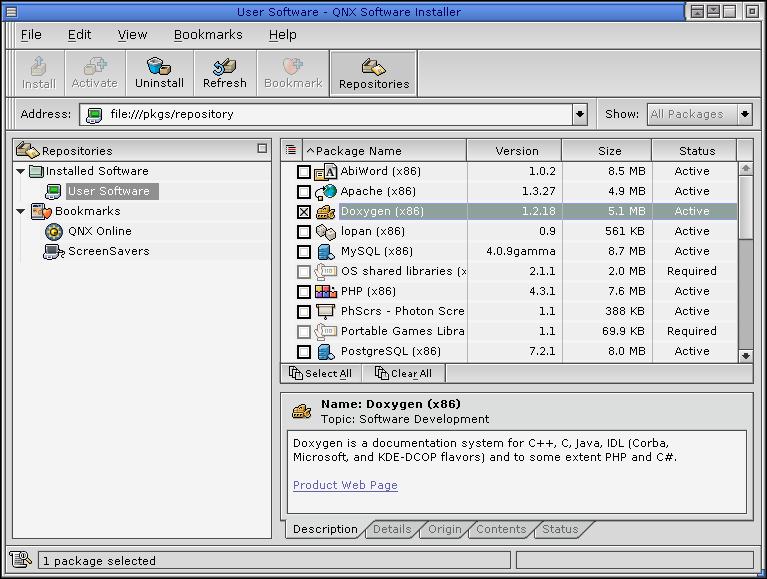Collapse the Installed Software tree node
Screen dimensions: 767x579
point(21,171)
